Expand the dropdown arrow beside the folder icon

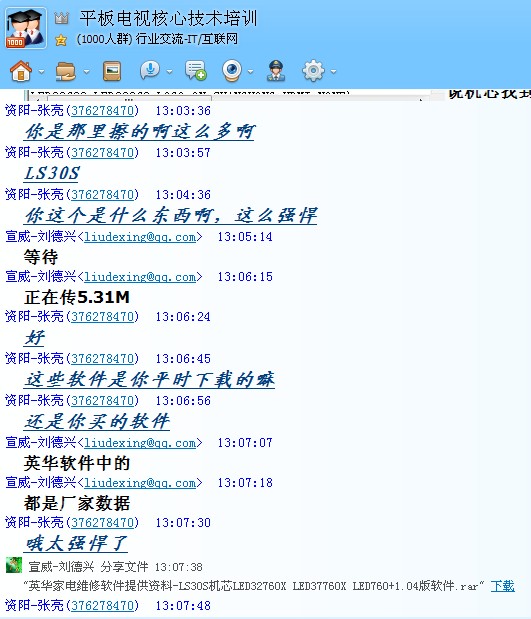click(x=86, y=72)
